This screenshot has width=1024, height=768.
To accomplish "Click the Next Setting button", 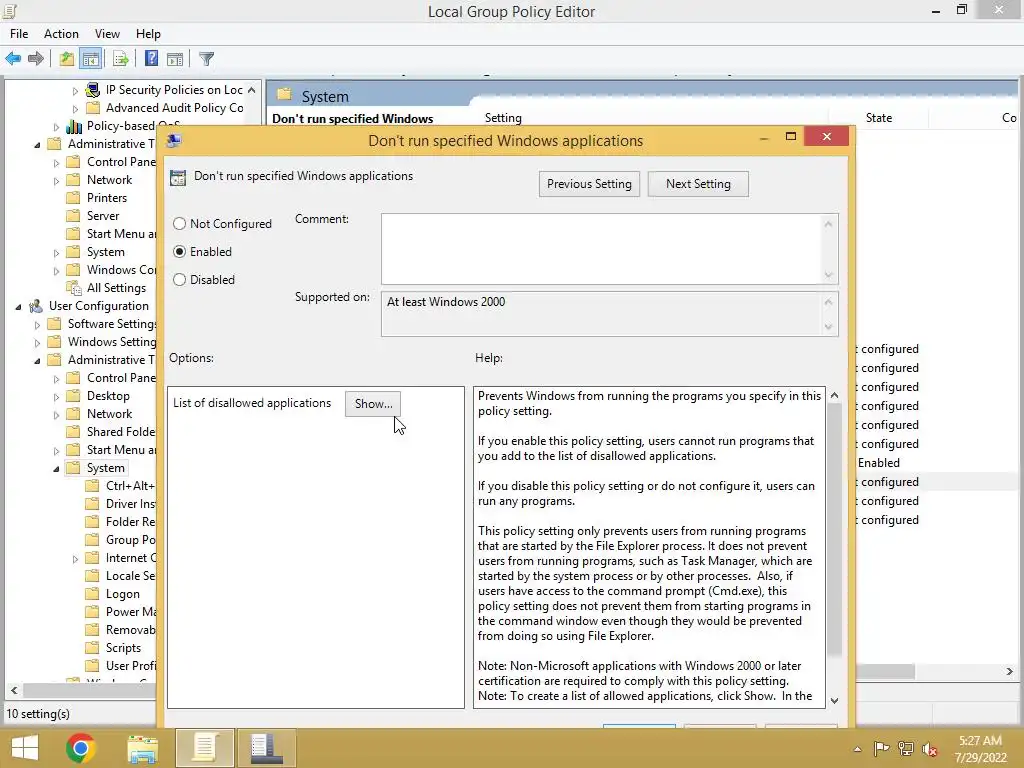I will click(698, 184).
